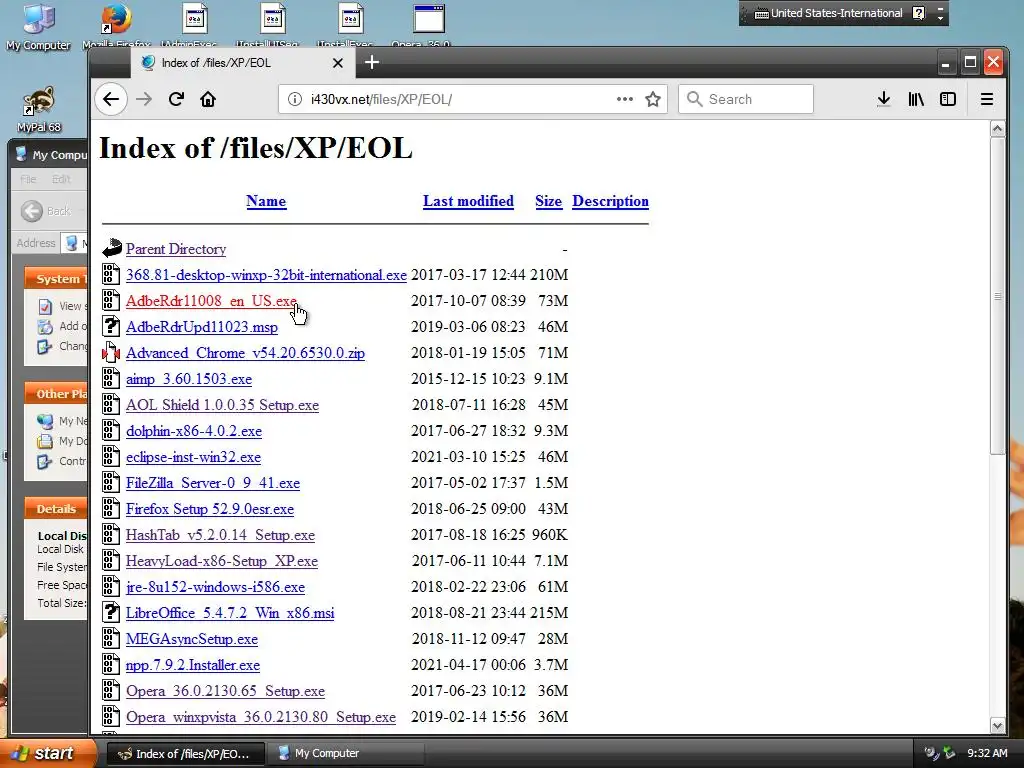1024x768 pixels.
Task: Download Advanced_Chrome_v54.20.6530.0.zip
Action: [246, 353]
